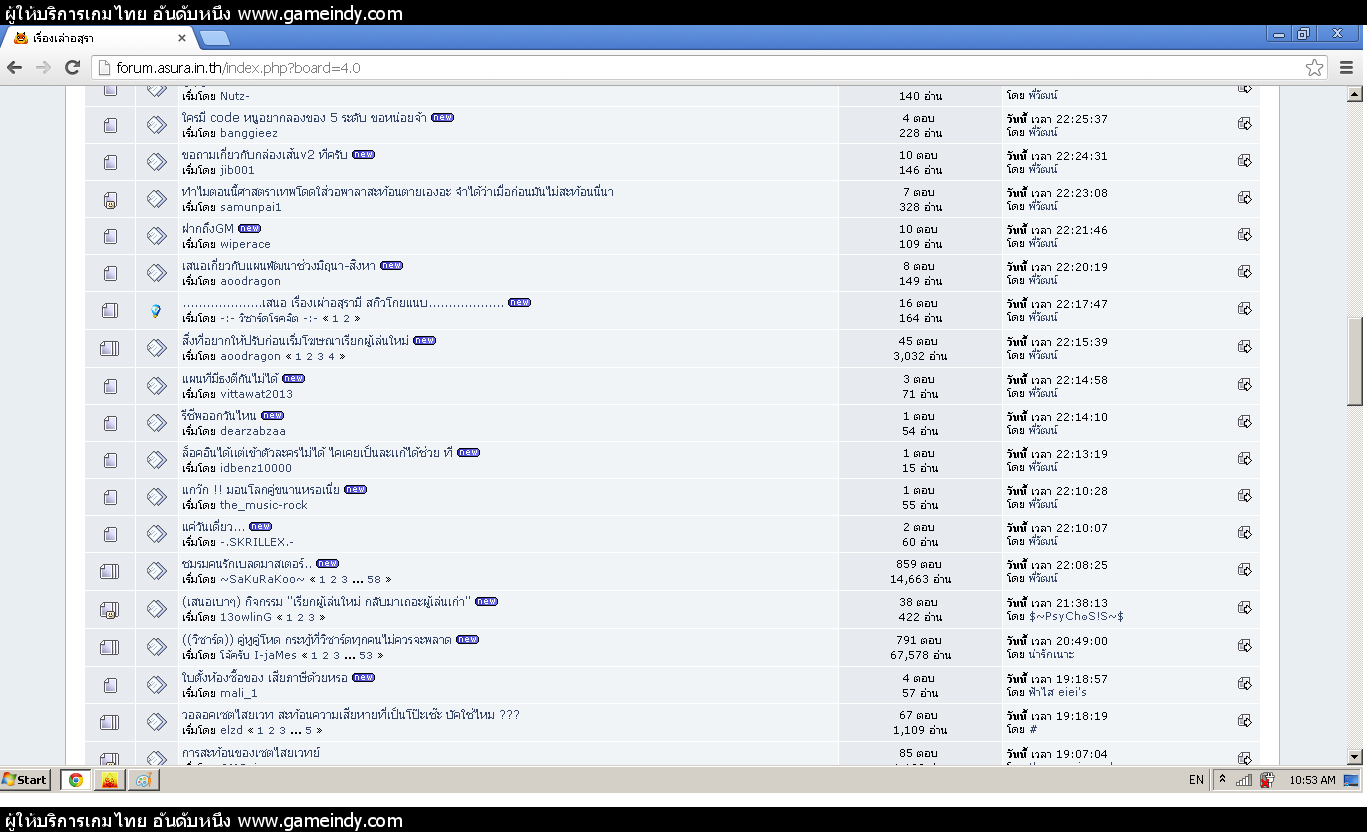Click the page's vertical scrollbar thumb
The image size is (1367, 832).
coord(1355,360)
